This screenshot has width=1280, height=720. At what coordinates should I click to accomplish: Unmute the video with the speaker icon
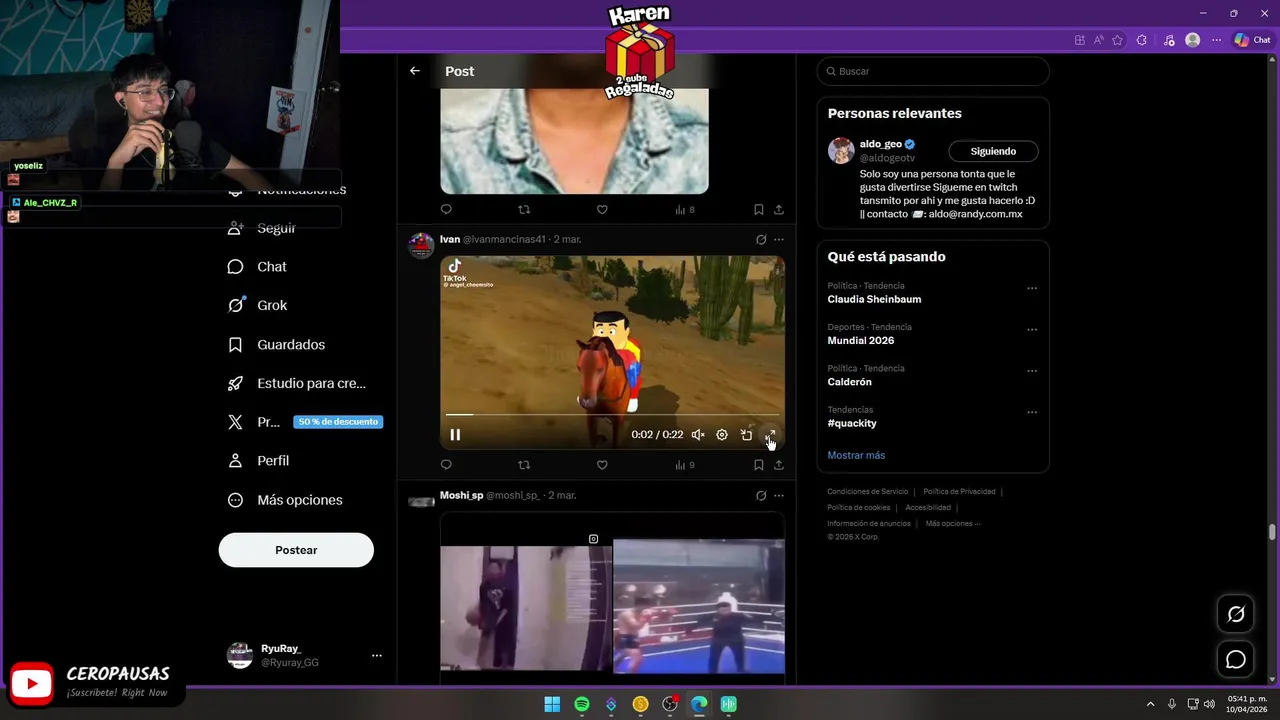[x=698, y=435]
